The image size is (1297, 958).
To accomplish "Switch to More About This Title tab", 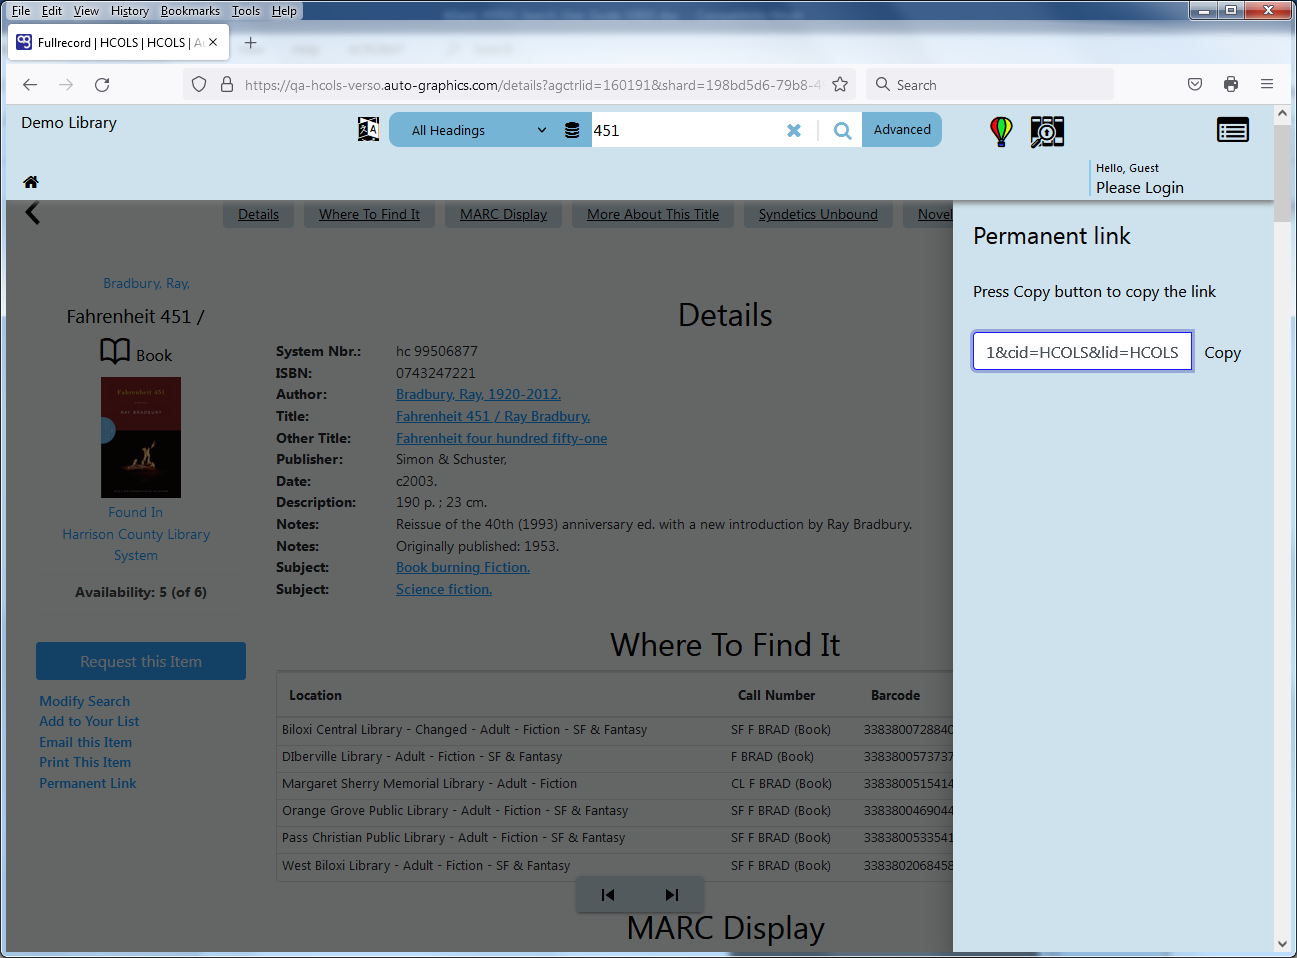I will tap(653, 214).
